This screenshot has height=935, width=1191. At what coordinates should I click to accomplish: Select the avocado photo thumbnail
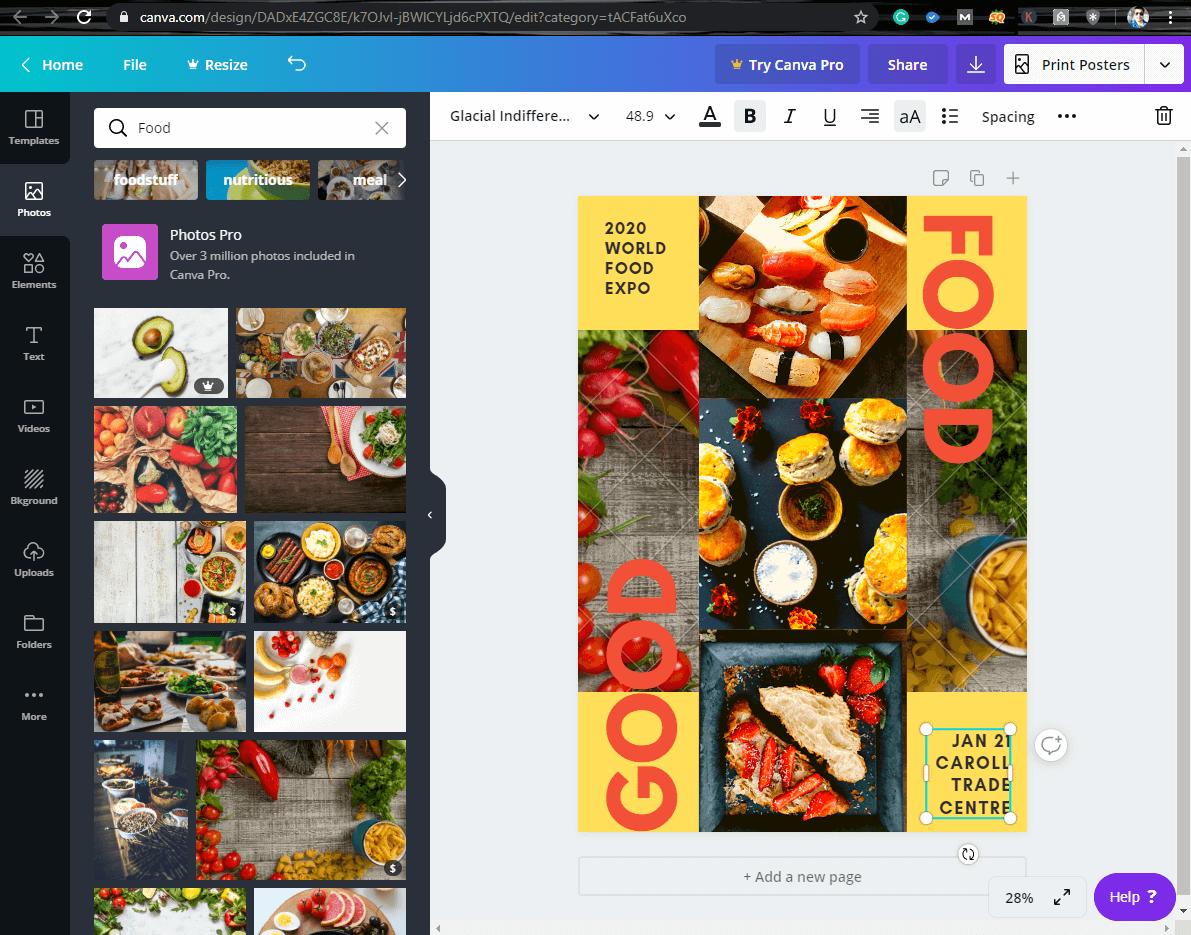160,352
